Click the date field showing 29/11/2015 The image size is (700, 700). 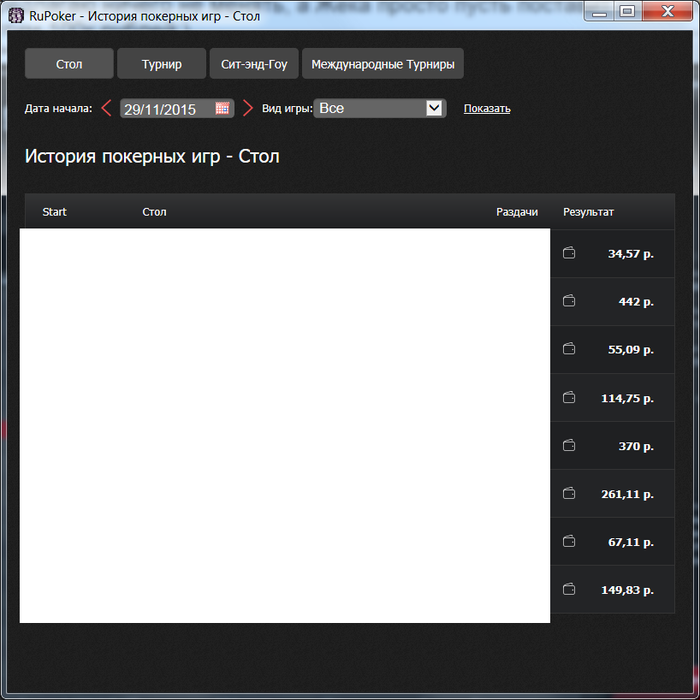(177, 108)
